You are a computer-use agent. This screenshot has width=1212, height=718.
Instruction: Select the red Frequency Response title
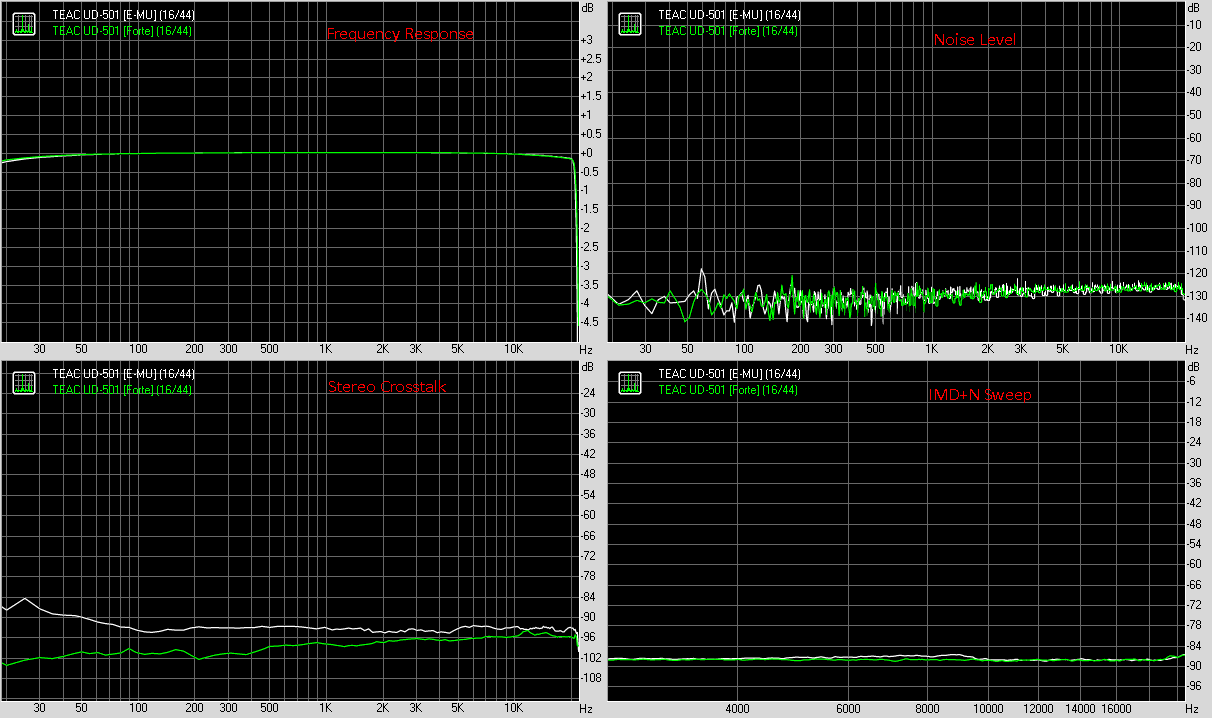tap(400, 34)
